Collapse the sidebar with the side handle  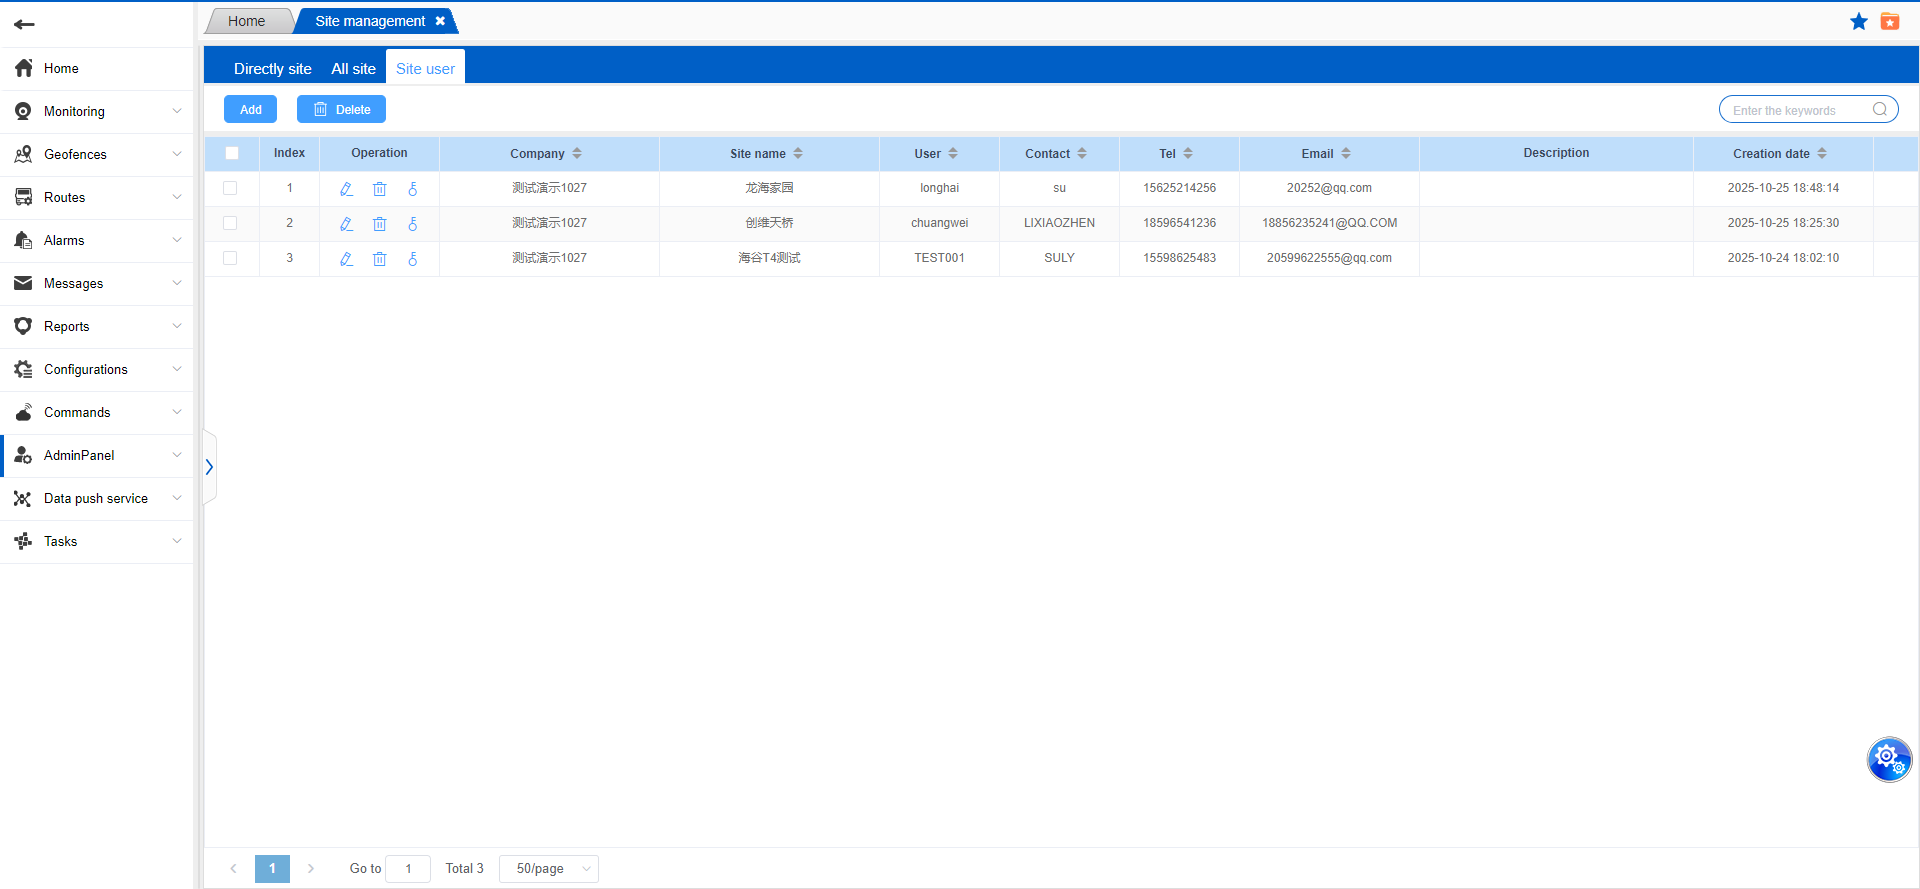(x=209, y=467)
